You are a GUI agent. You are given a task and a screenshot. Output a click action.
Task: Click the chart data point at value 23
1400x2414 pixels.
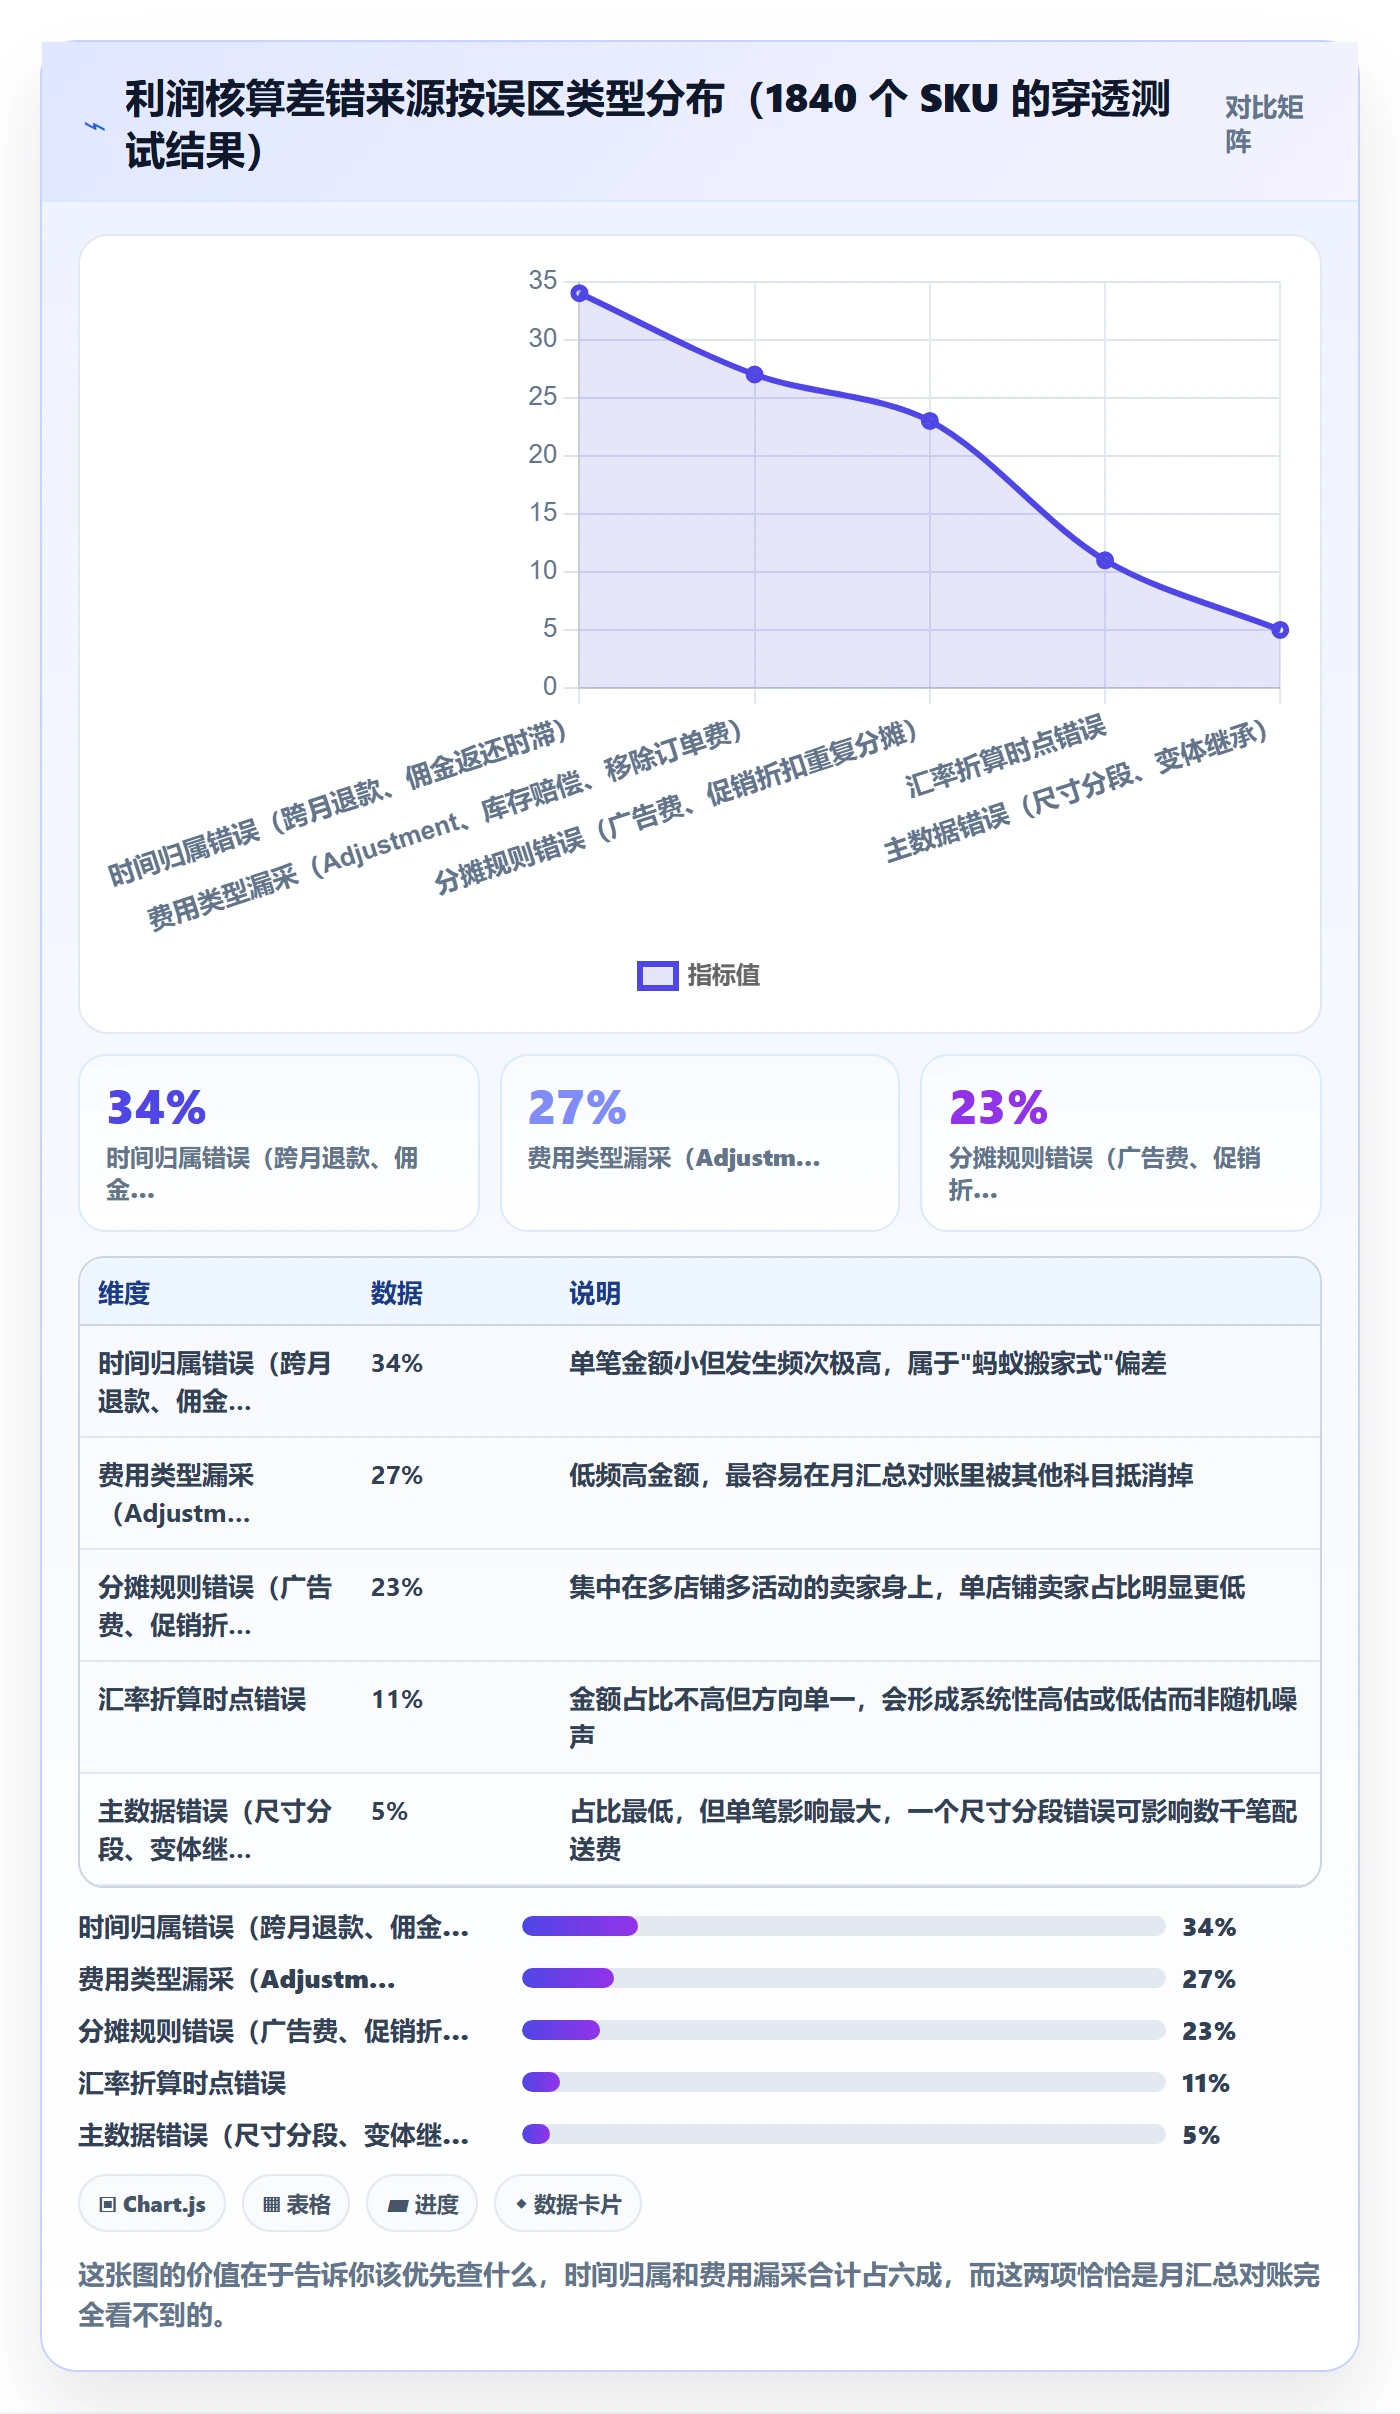point(930,421)
